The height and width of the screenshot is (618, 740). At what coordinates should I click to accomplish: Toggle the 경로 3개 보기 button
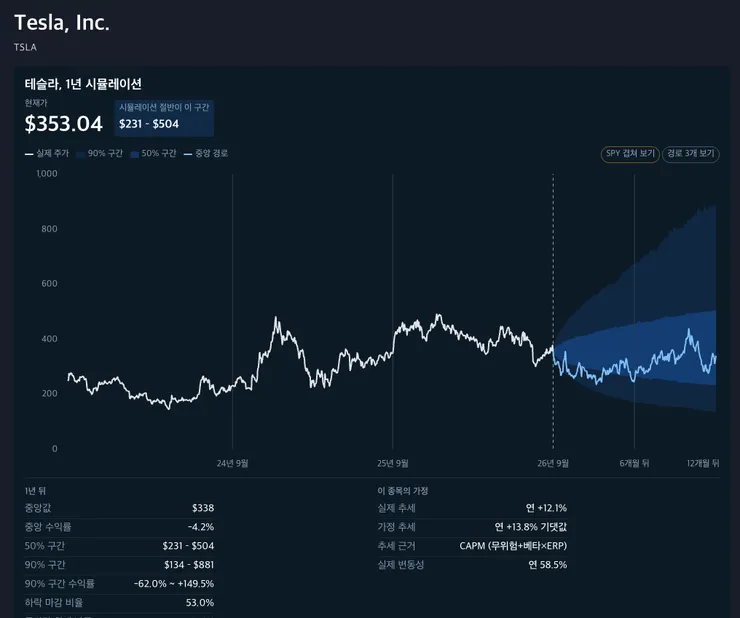coord(690,153)
